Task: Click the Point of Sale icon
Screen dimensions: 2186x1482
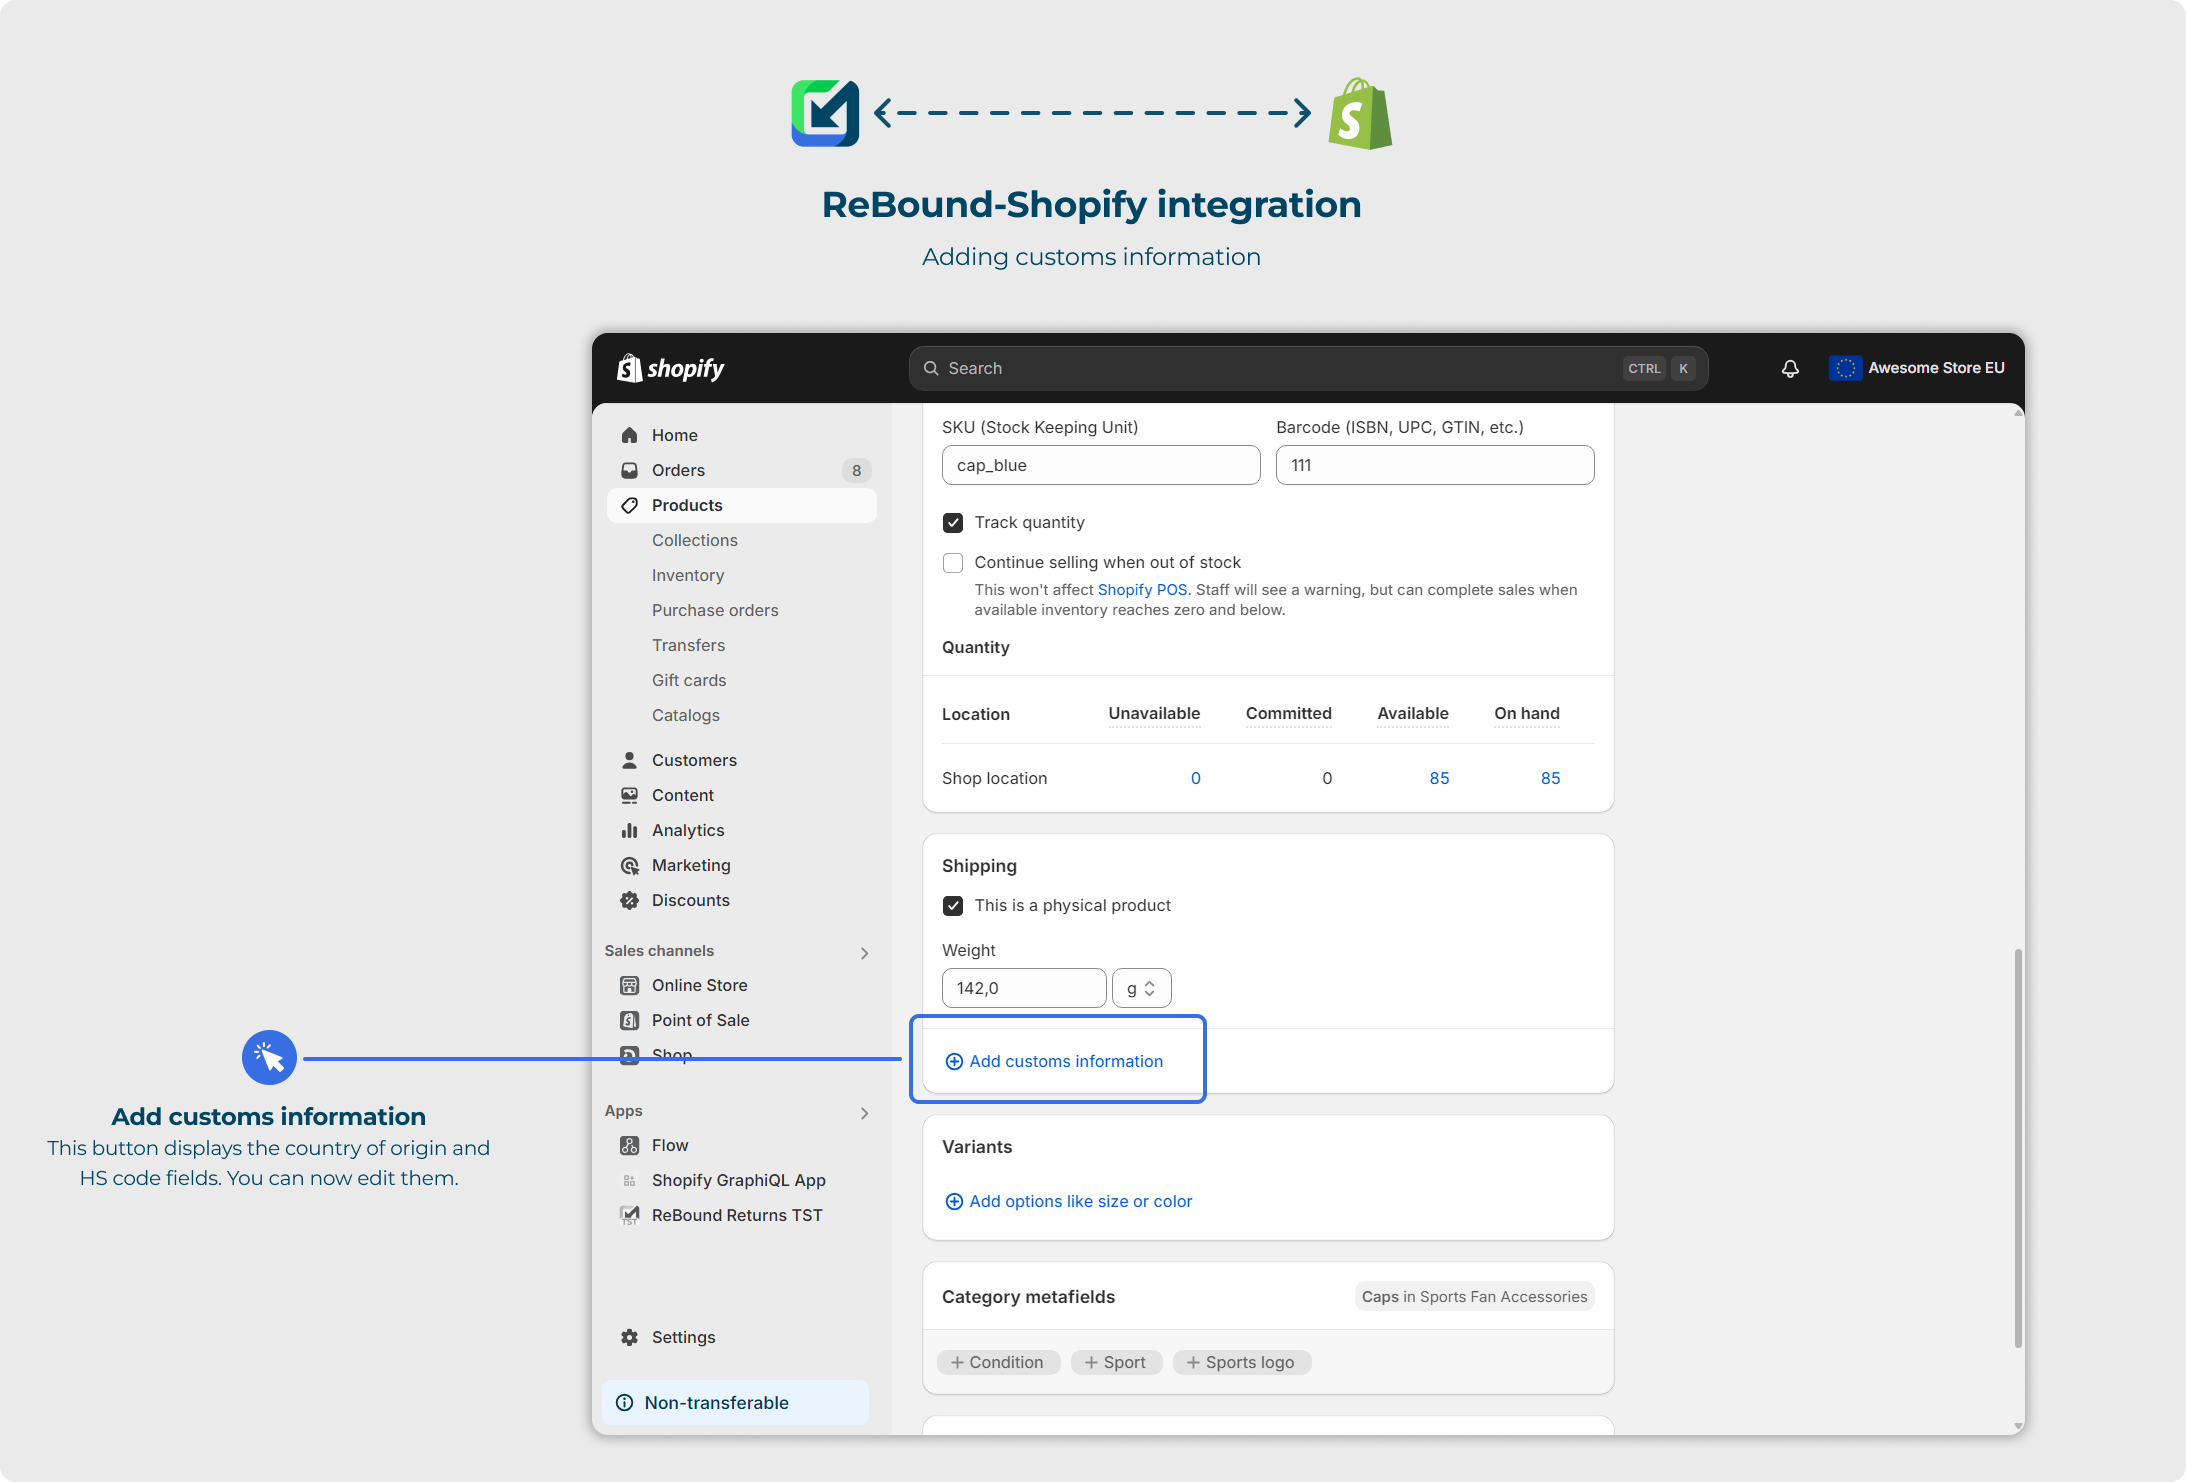Action: pyautogui.click(x=629, y=1020)
